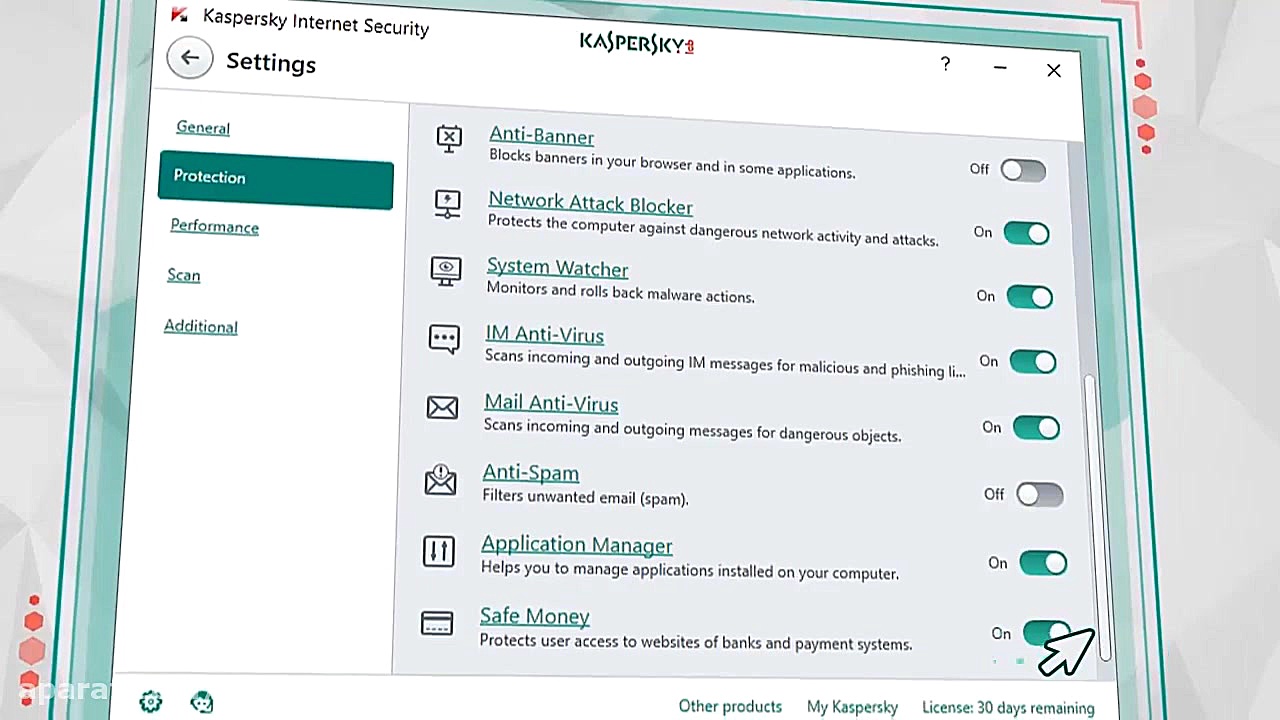This screenshot has width=1280, height=720.
Task: Minimize the Kaspersky window
Action: (1000, 68)
